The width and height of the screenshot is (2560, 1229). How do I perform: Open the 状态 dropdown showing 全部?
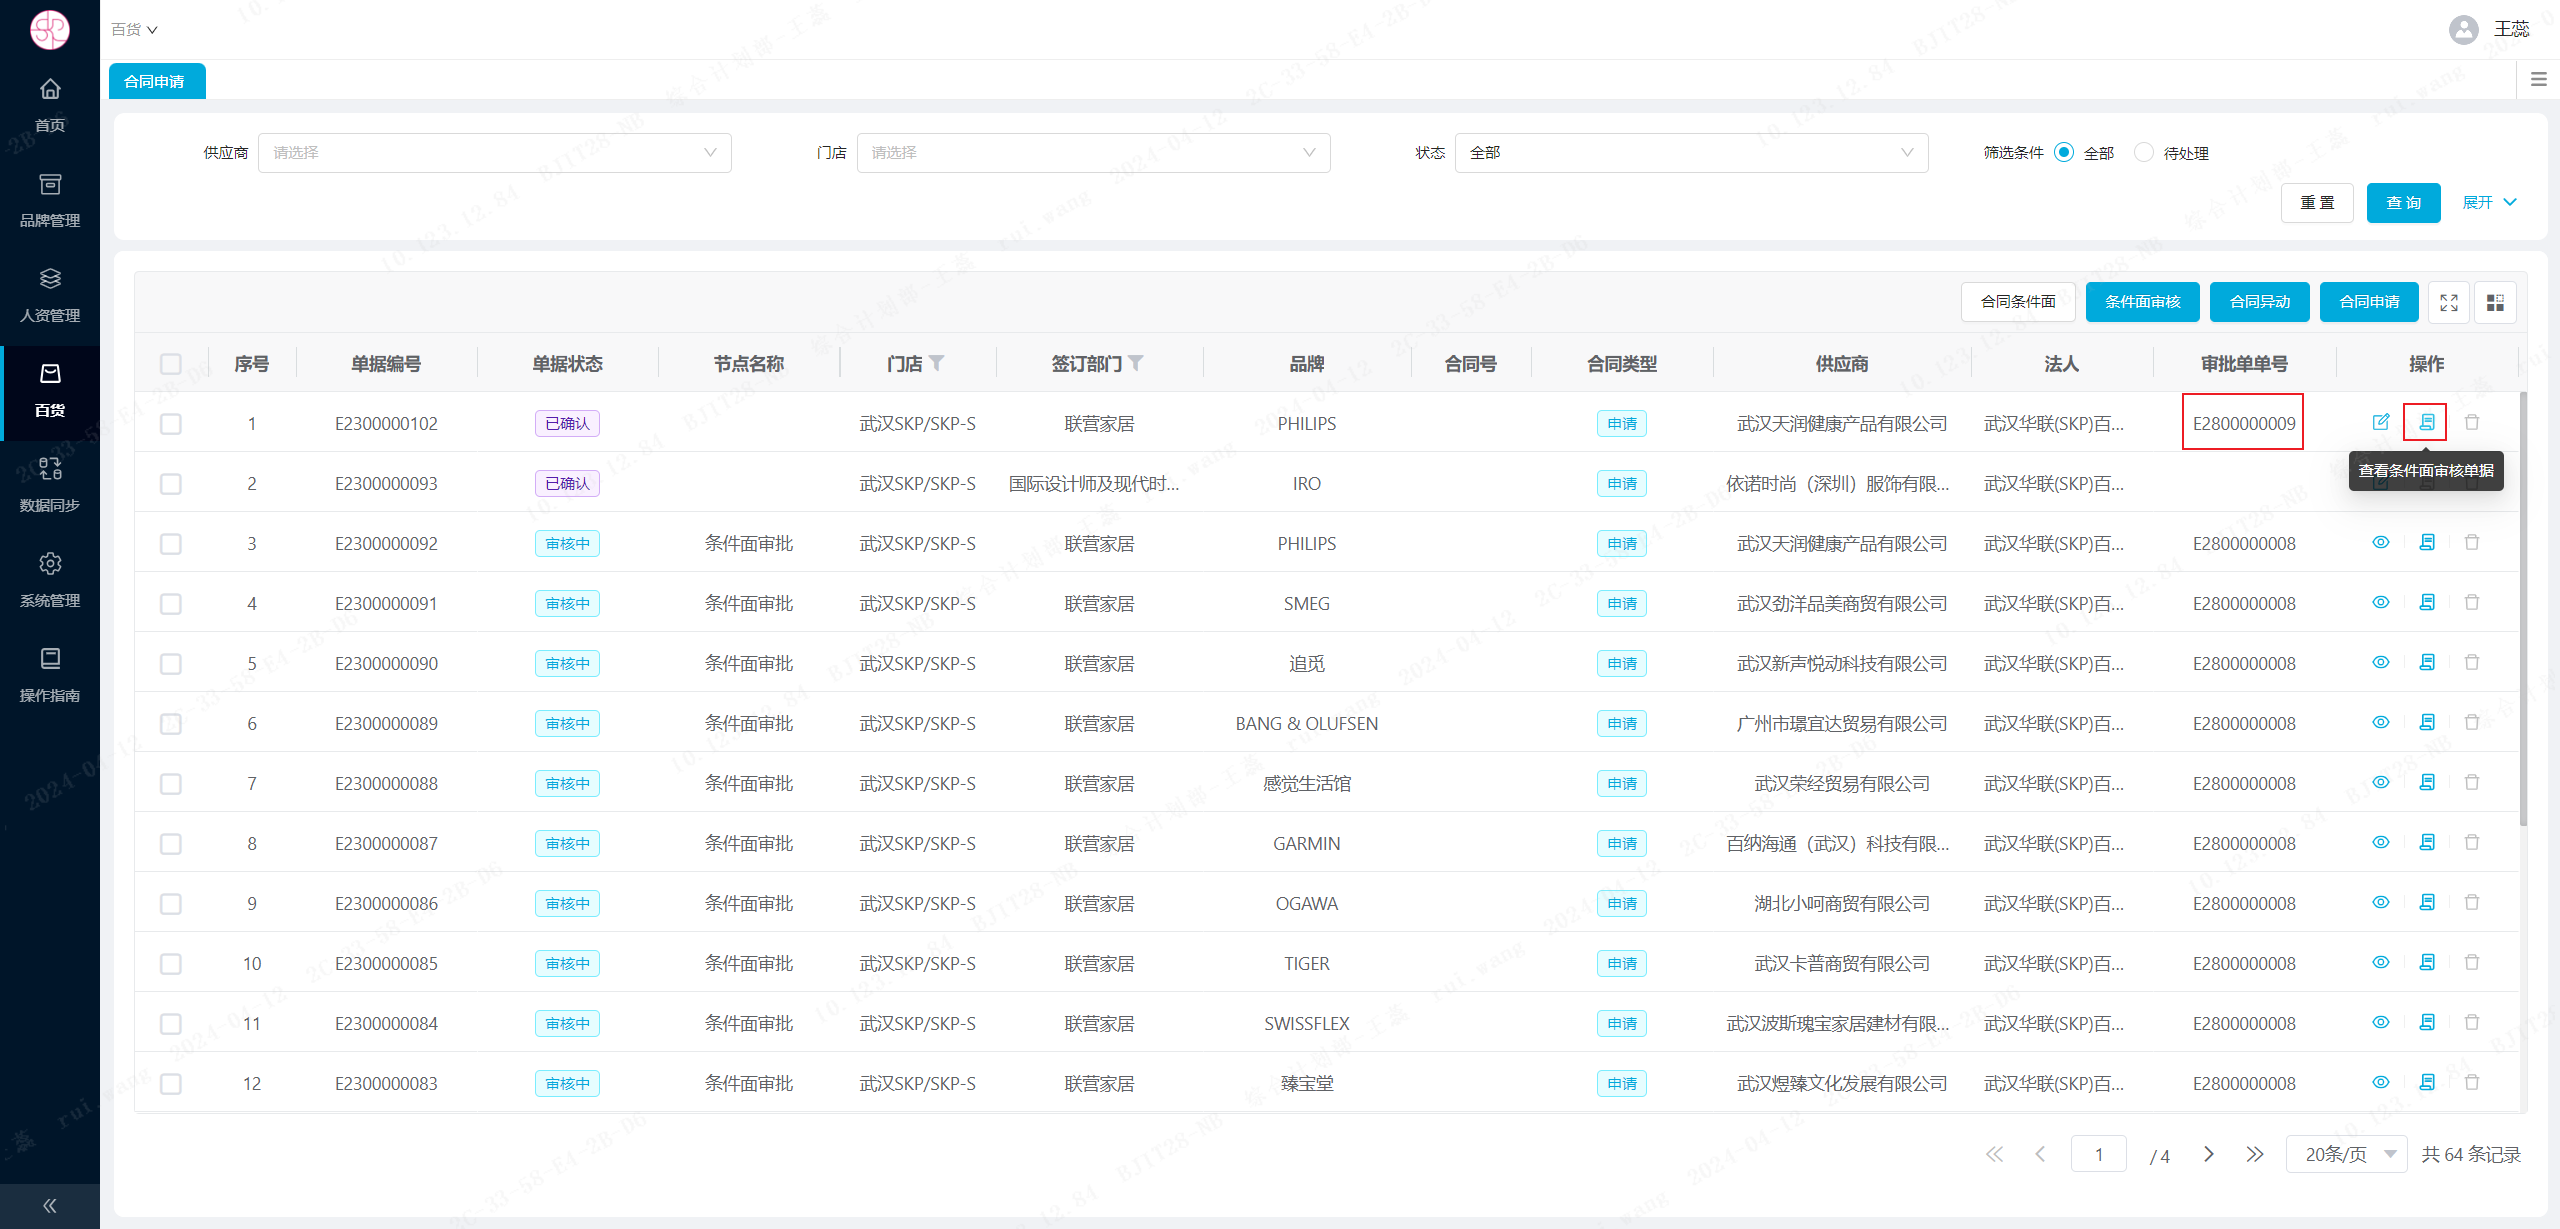pos(1692,153)
